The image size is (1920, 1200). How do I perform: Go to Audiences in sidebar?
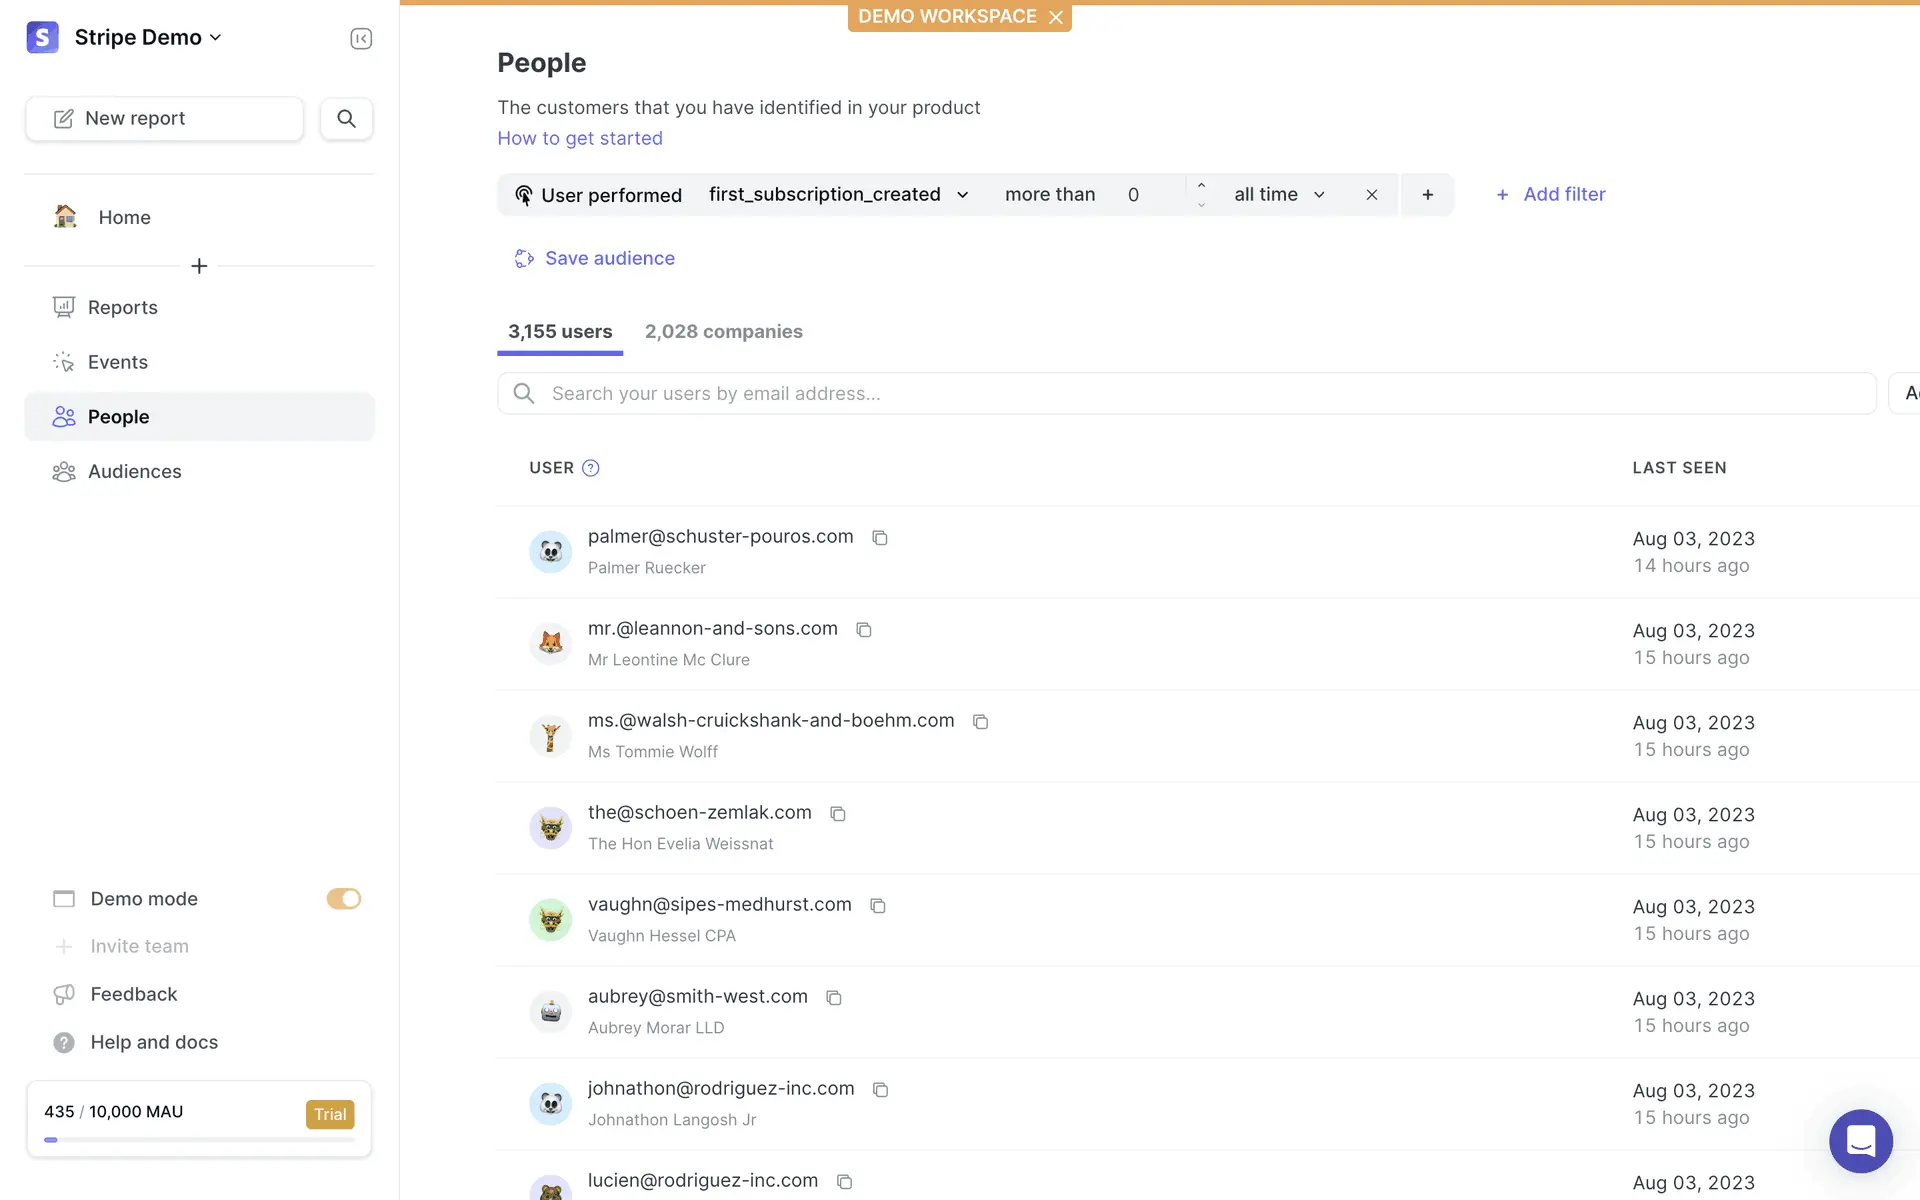point(134,471)
